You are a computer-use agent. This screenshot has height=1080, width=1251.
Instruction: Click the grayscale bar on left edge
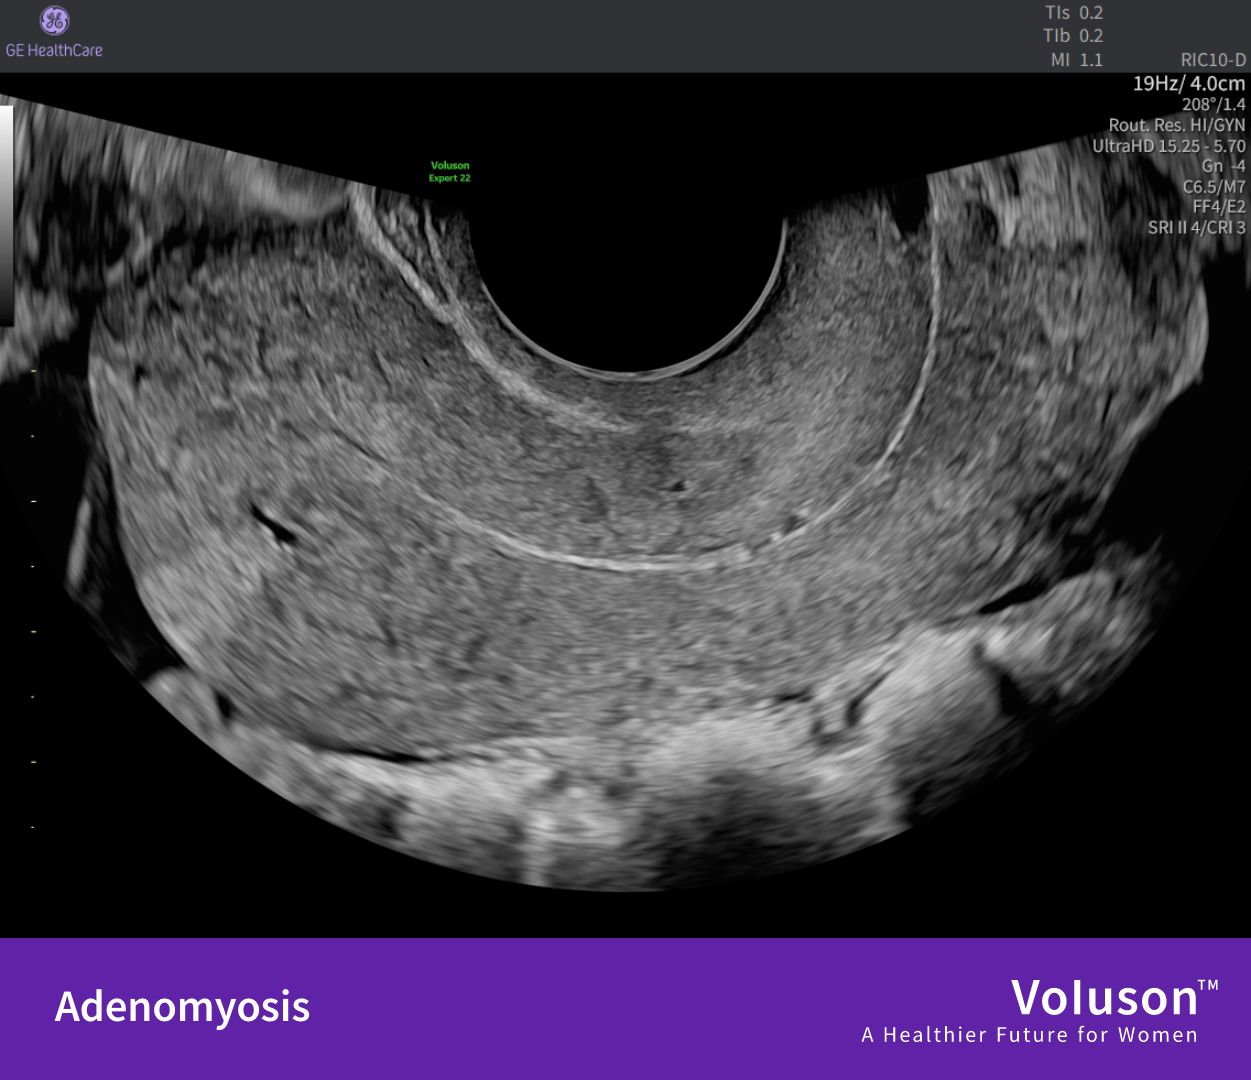coord(6,215)
